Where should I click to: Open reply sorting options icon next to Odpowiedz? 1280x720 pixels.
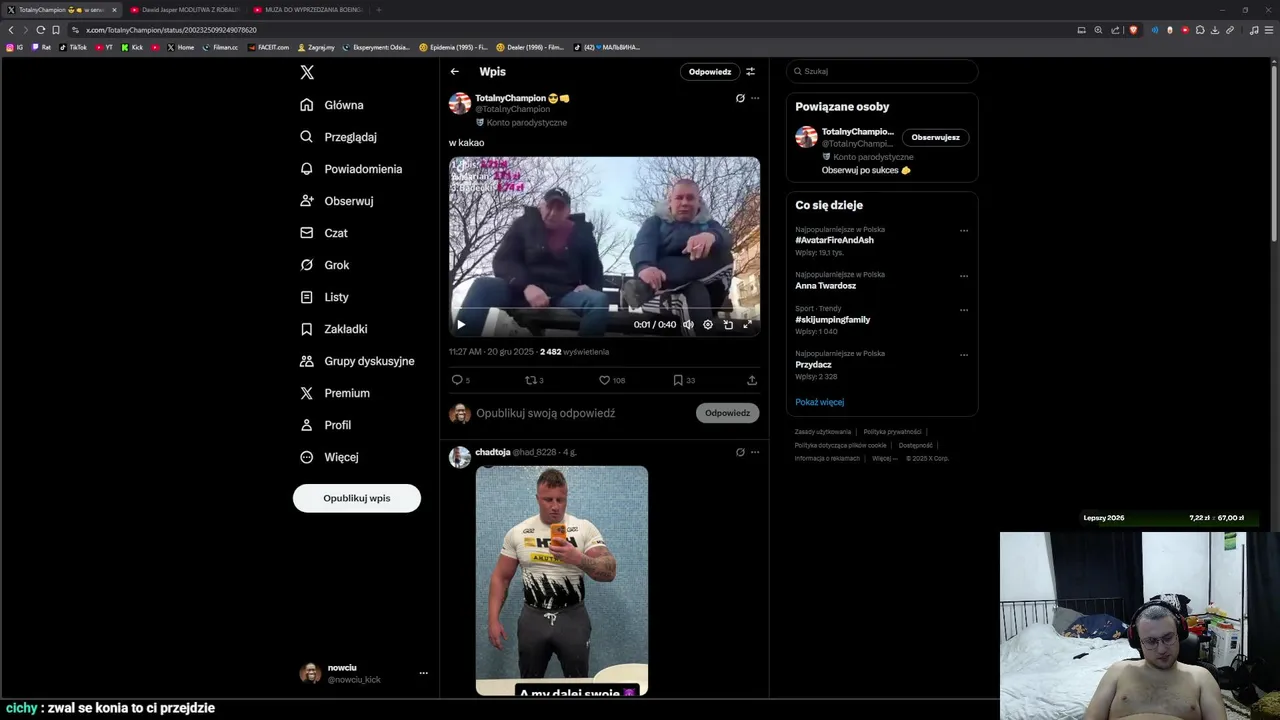[x=750, y=72]
